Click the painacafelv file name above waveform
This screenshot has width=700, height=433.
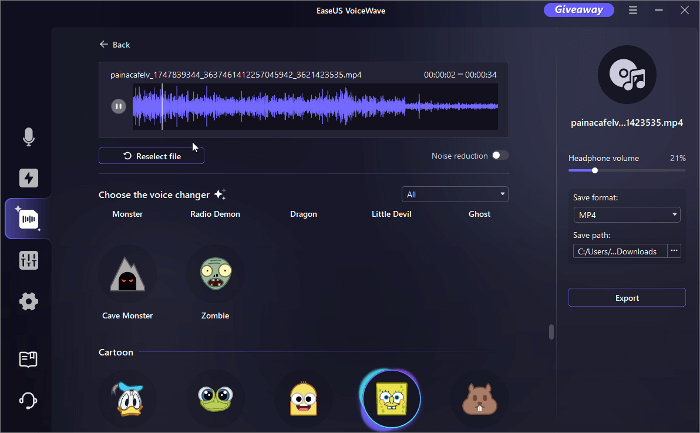click(236, 75)
